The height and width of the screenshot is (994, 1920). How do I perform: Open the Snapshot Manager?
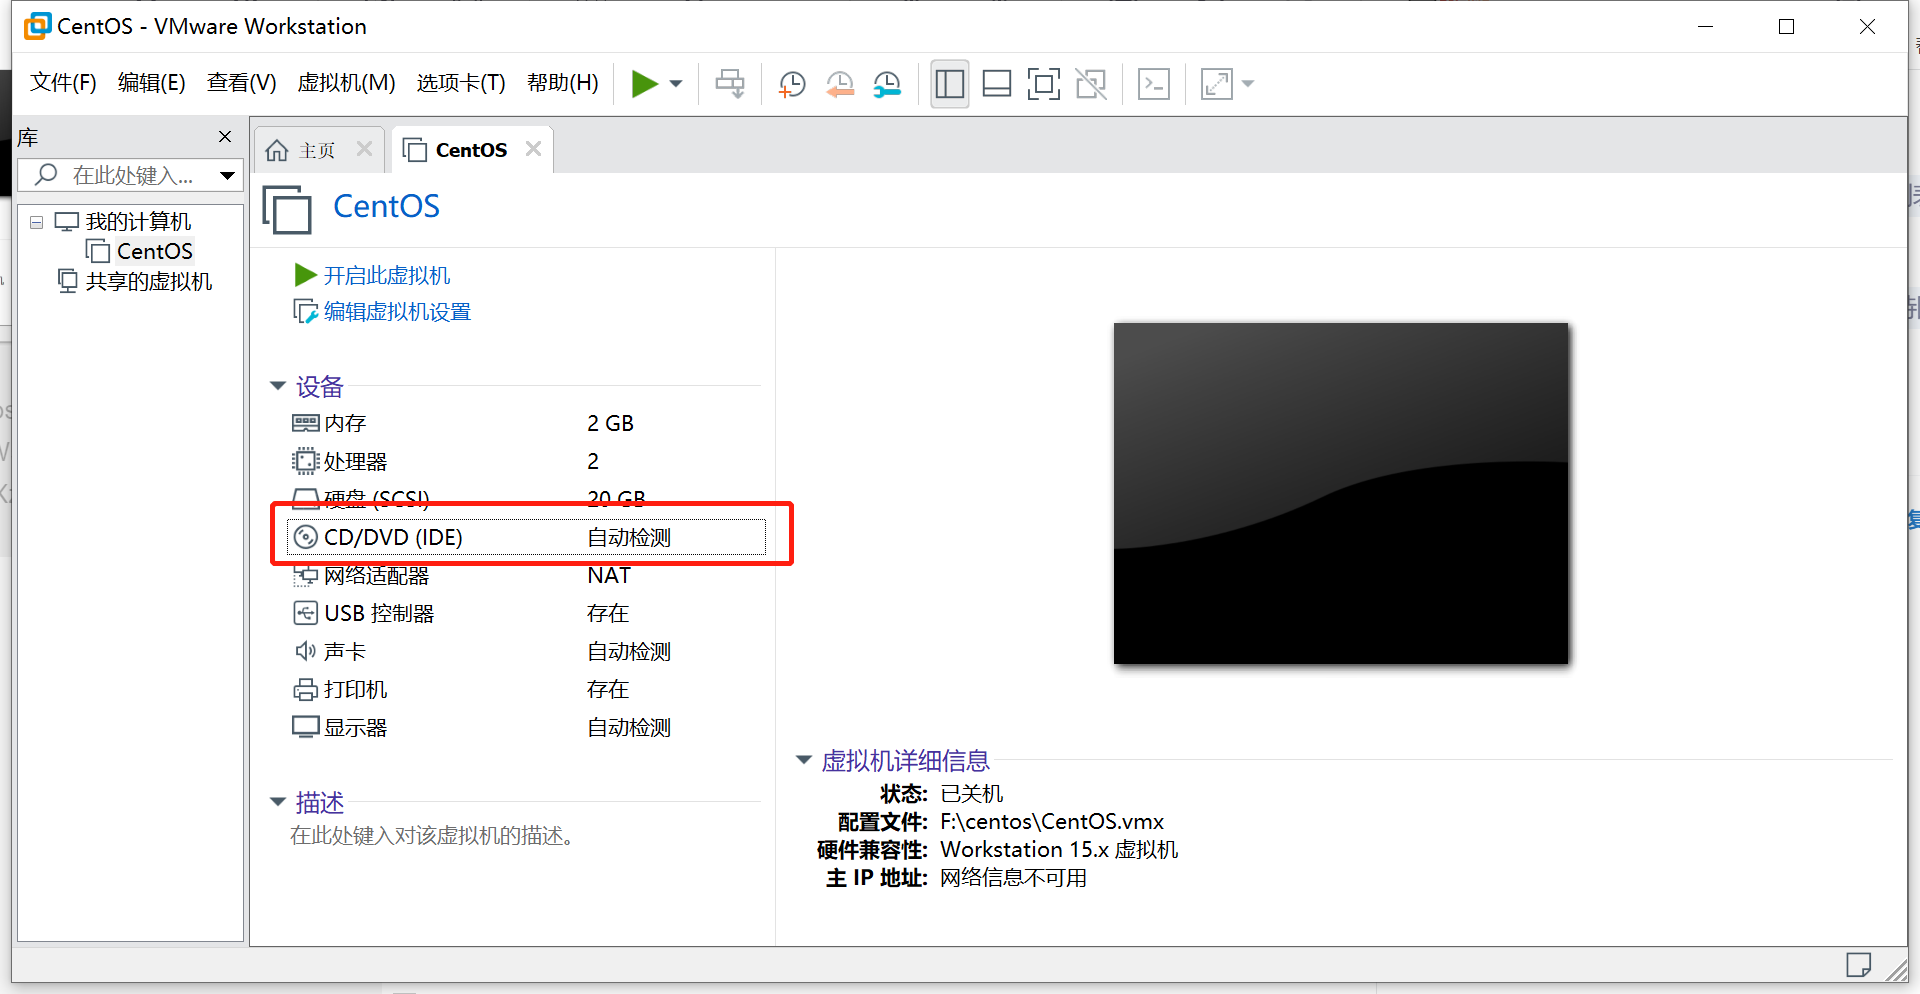(x=887, y=84)
